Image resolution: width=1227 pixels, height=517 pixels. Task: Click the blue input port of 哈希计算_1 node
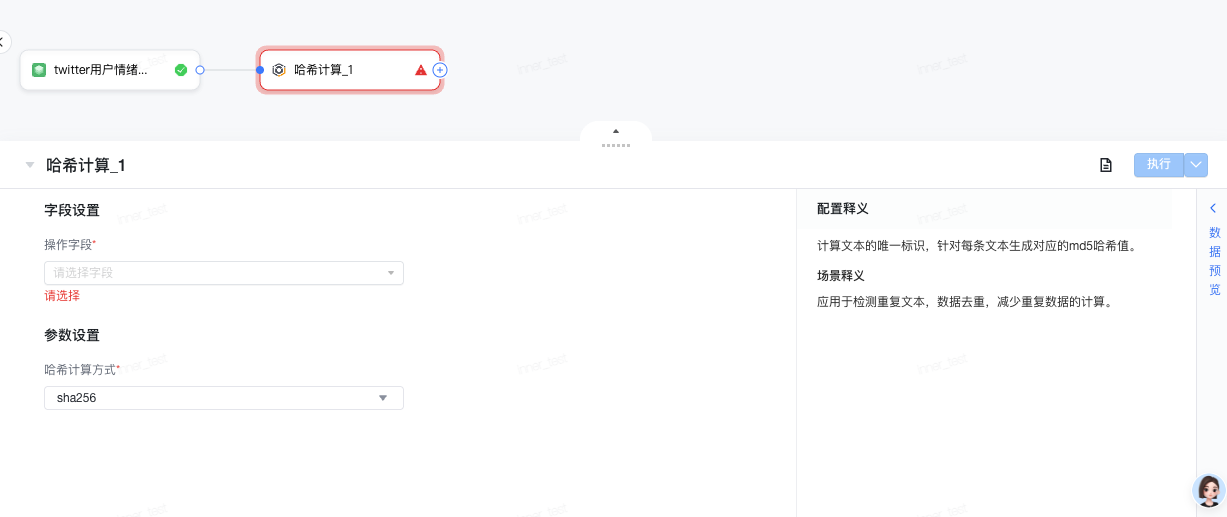260,70
